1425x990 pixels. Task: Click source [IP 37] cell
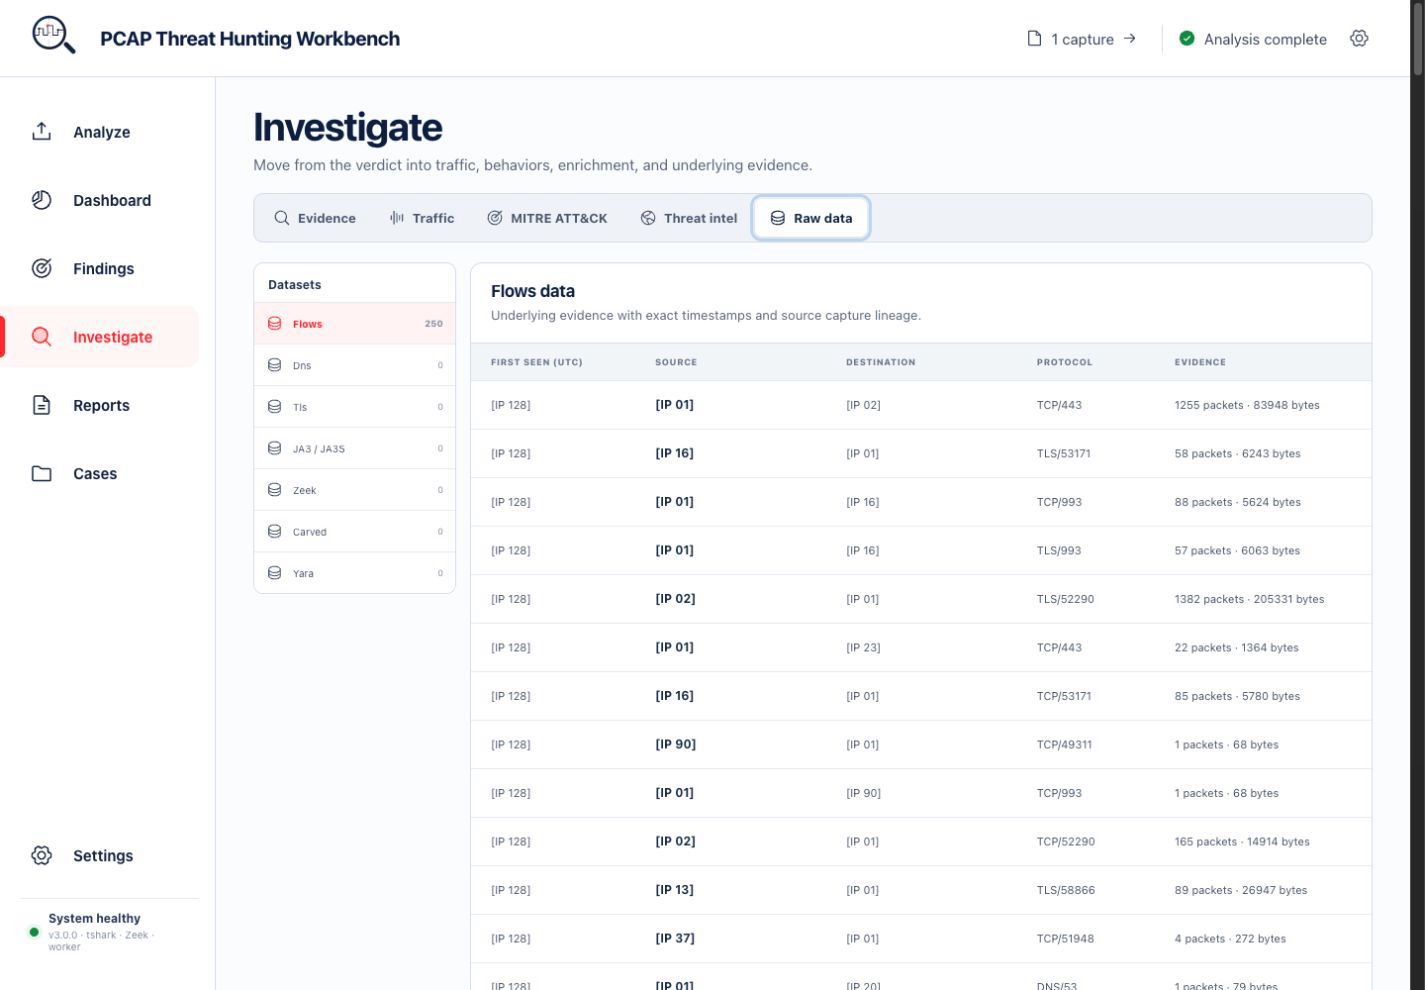[675, 938]
